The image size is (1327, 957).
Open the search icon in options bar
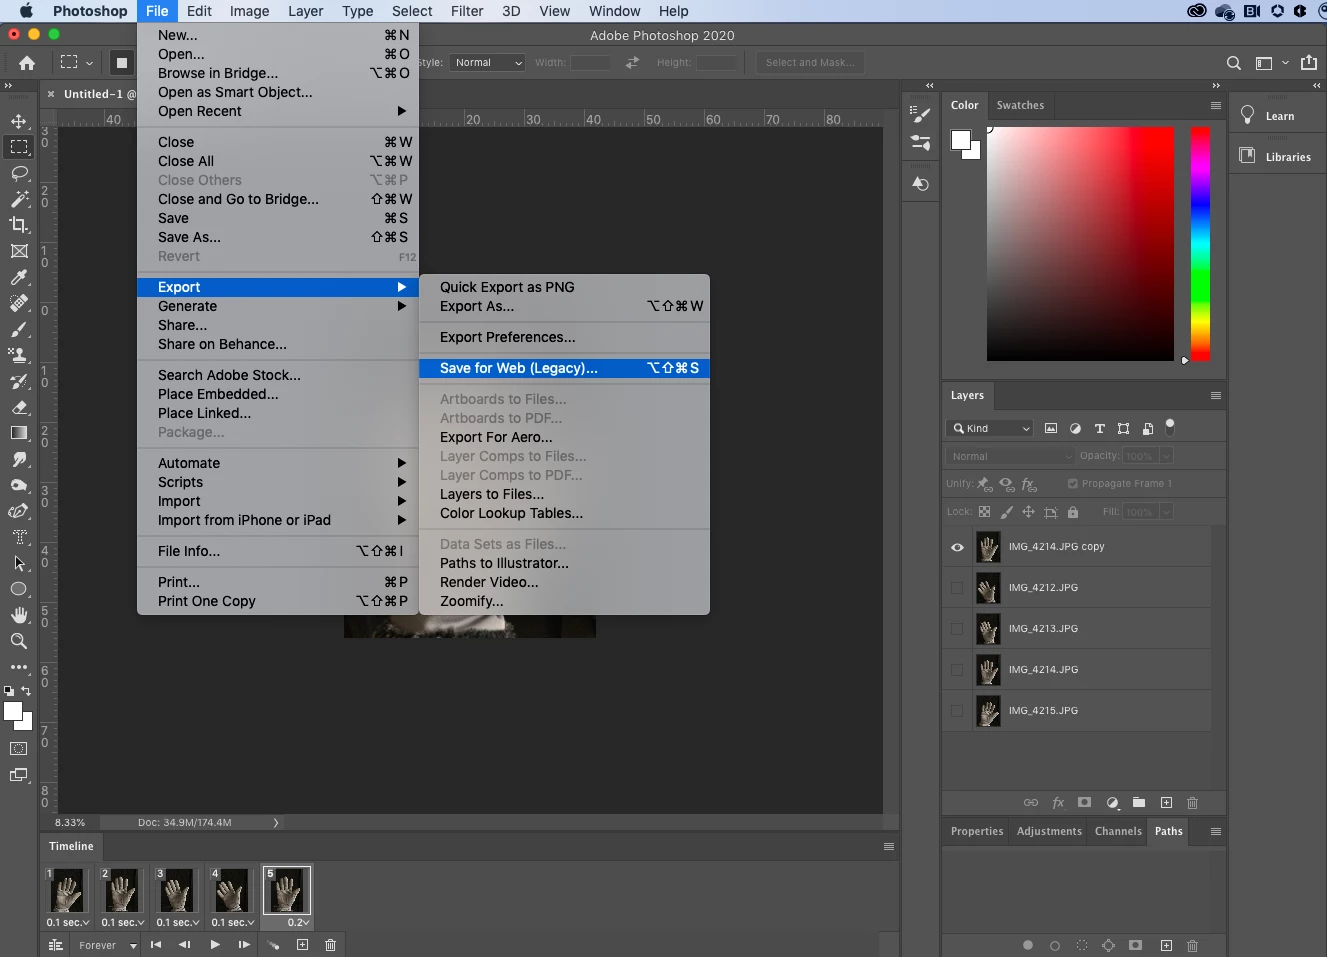coord(1234,63)
